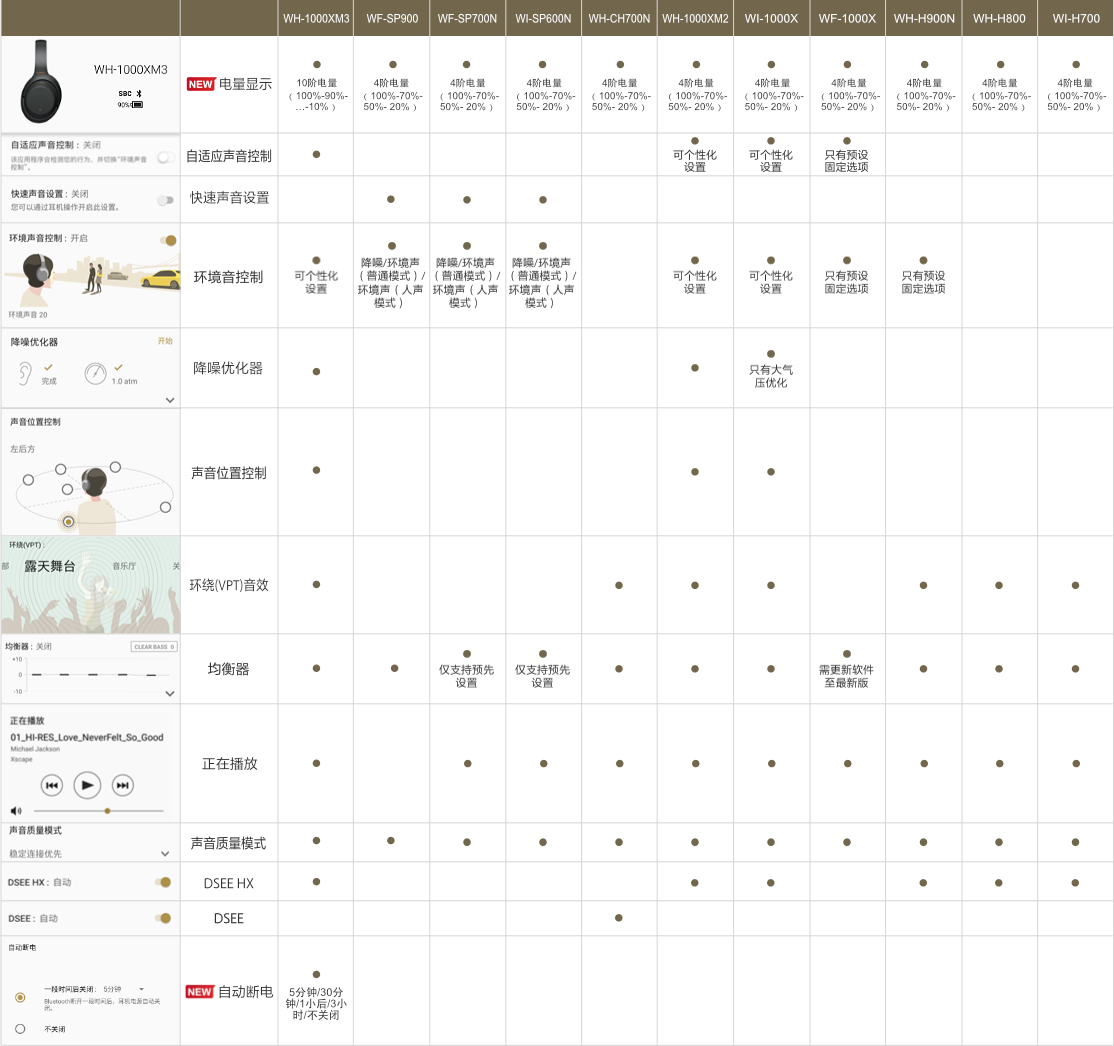1114x1046 pixels.
Task: Click the WH-CH700N column header
Action: pyautogui.click(x=620, y=18)
